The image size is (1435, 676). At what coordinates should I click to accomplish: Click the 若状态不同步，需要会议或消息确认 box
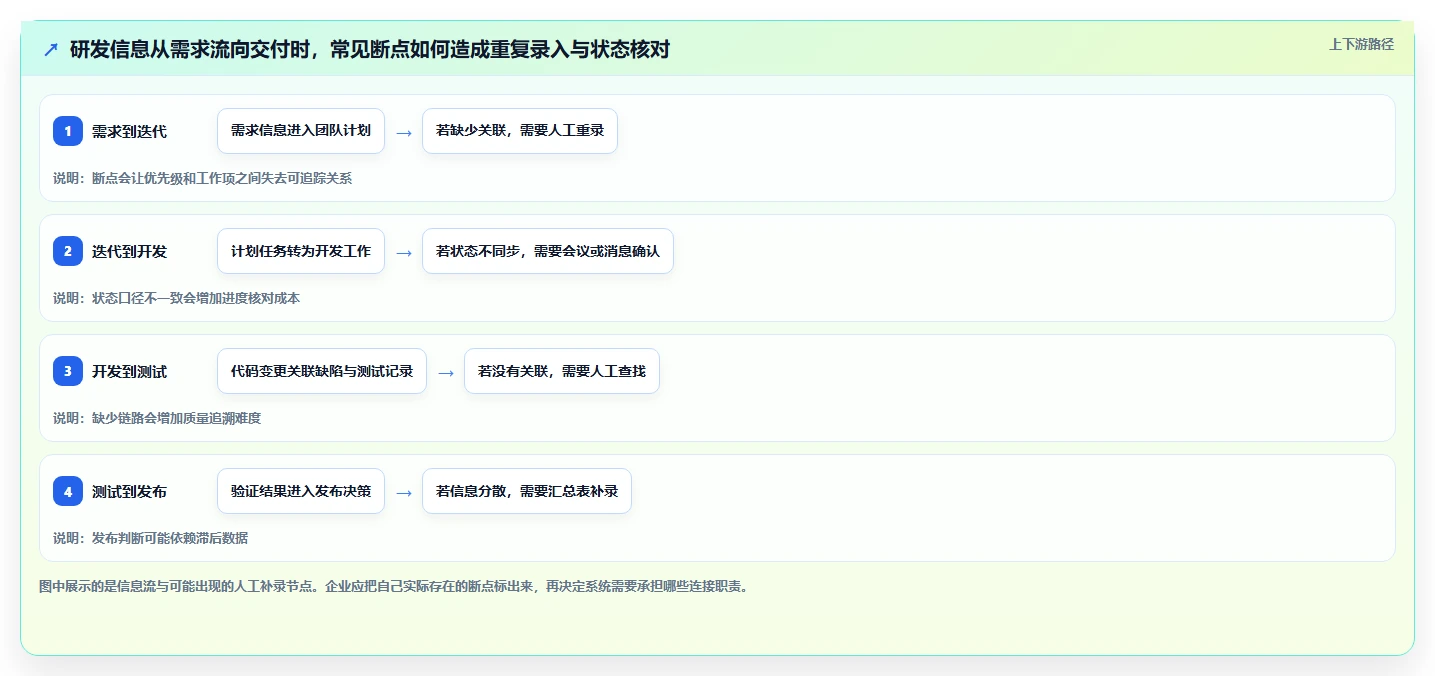coord(548,251)
